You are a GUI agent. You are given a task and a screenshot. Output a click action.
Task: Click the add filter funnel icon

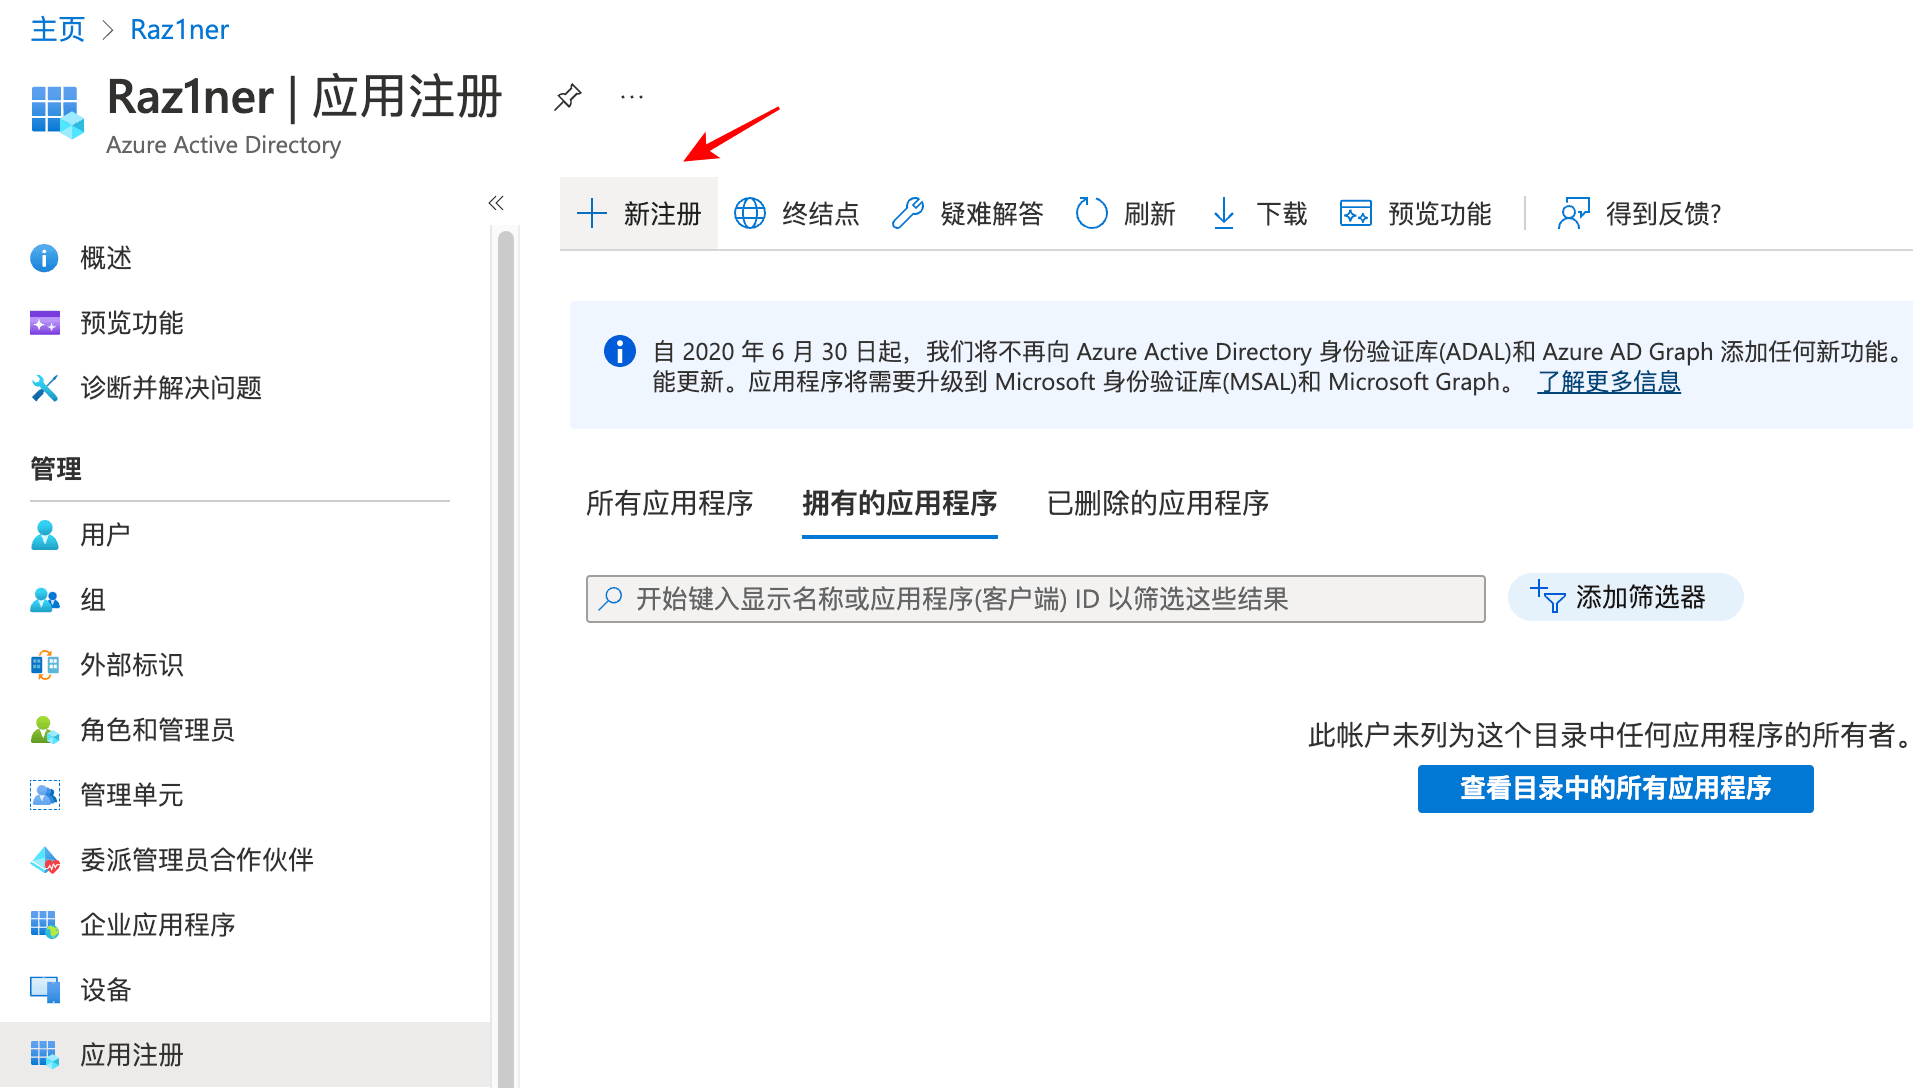point(1546,597)
